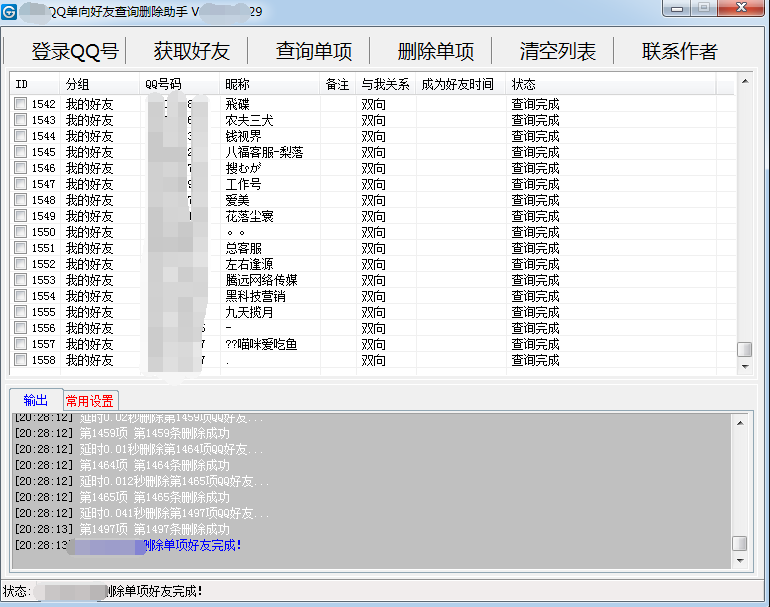This screenshot has height=607, width=770.
Task: Click the 状态 column header
Action: (610, 84)
